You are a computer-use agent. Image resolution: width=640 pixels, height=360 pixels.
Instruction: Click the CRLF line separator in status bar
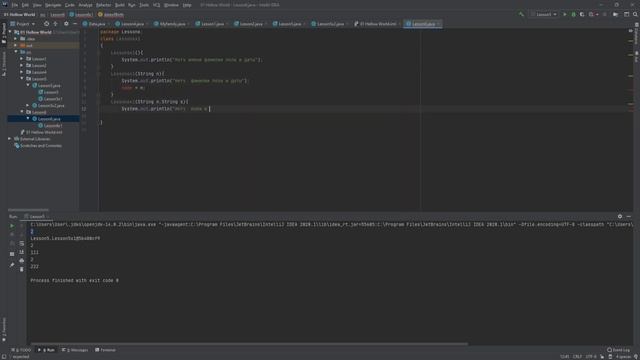(577, 356)
